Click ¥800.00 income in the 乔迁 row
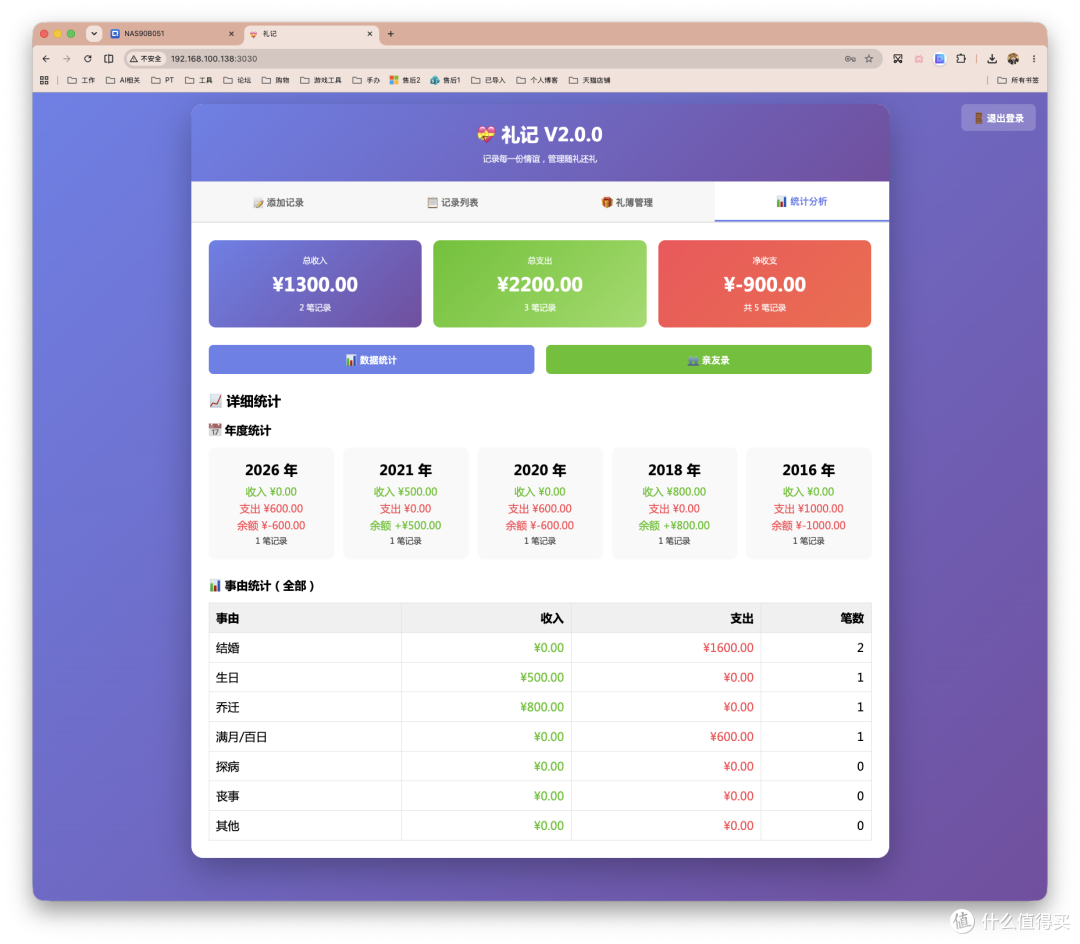This screenshot has width=1080, height=944. click(542, 707)
